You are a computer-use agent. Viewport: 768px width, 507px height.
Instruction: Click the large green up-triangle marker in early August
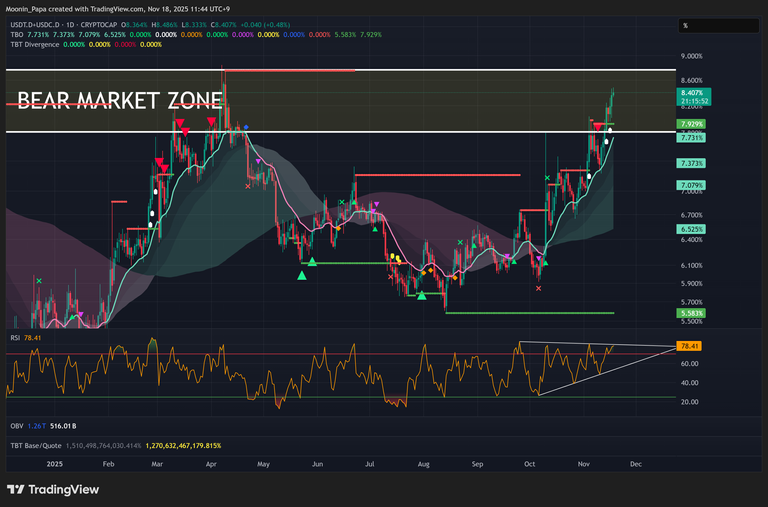click(422, 295)
